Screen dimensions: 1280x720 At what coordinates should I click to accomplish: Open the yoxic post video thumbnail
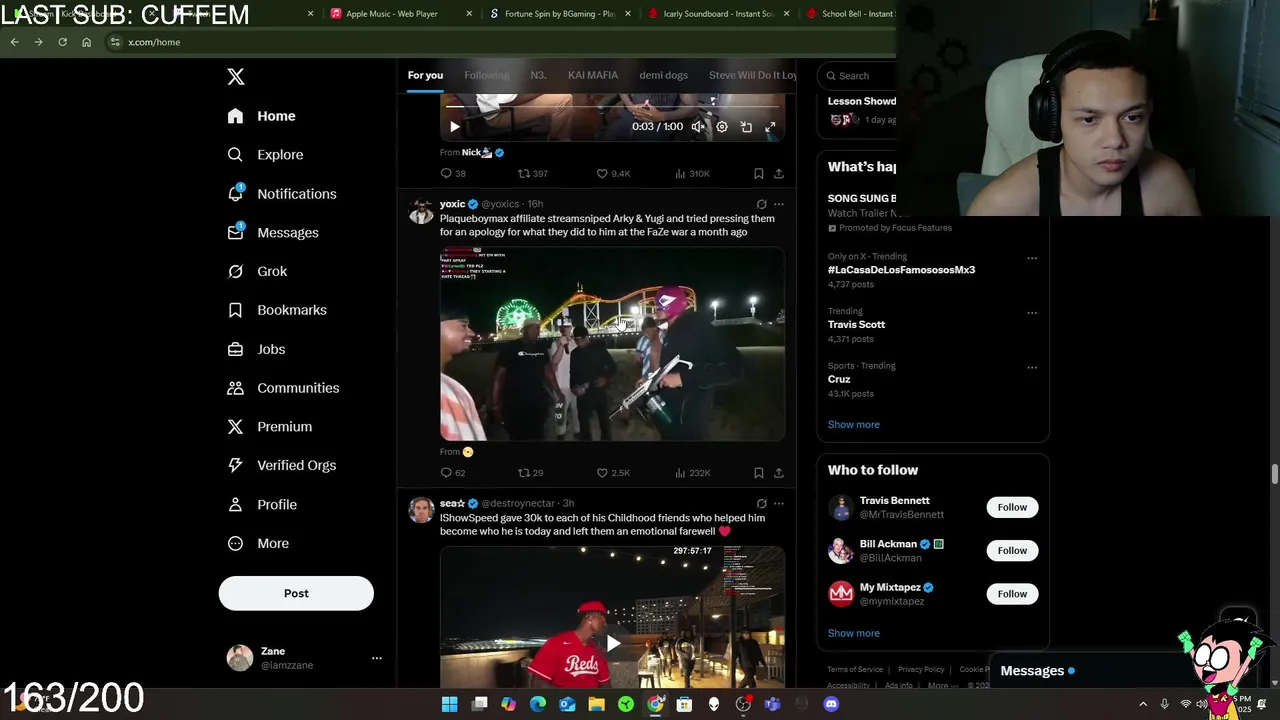612,345
